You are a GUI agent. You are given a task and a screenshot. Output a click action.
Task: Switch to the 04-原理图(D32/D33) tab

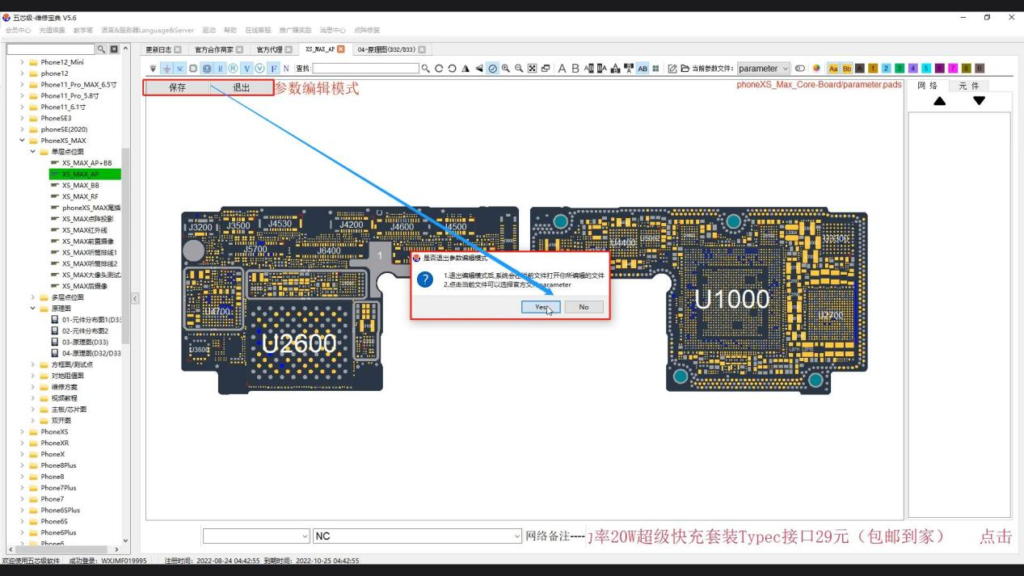coord(386,50)
